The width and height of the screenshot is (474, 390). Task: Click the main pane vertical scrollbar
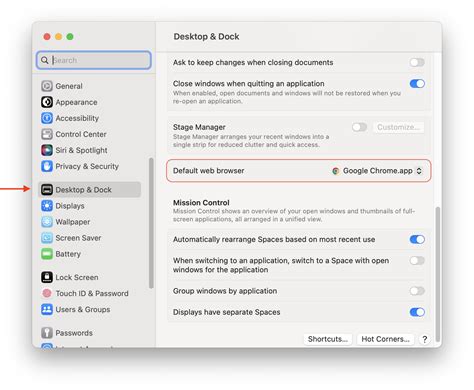438,273
